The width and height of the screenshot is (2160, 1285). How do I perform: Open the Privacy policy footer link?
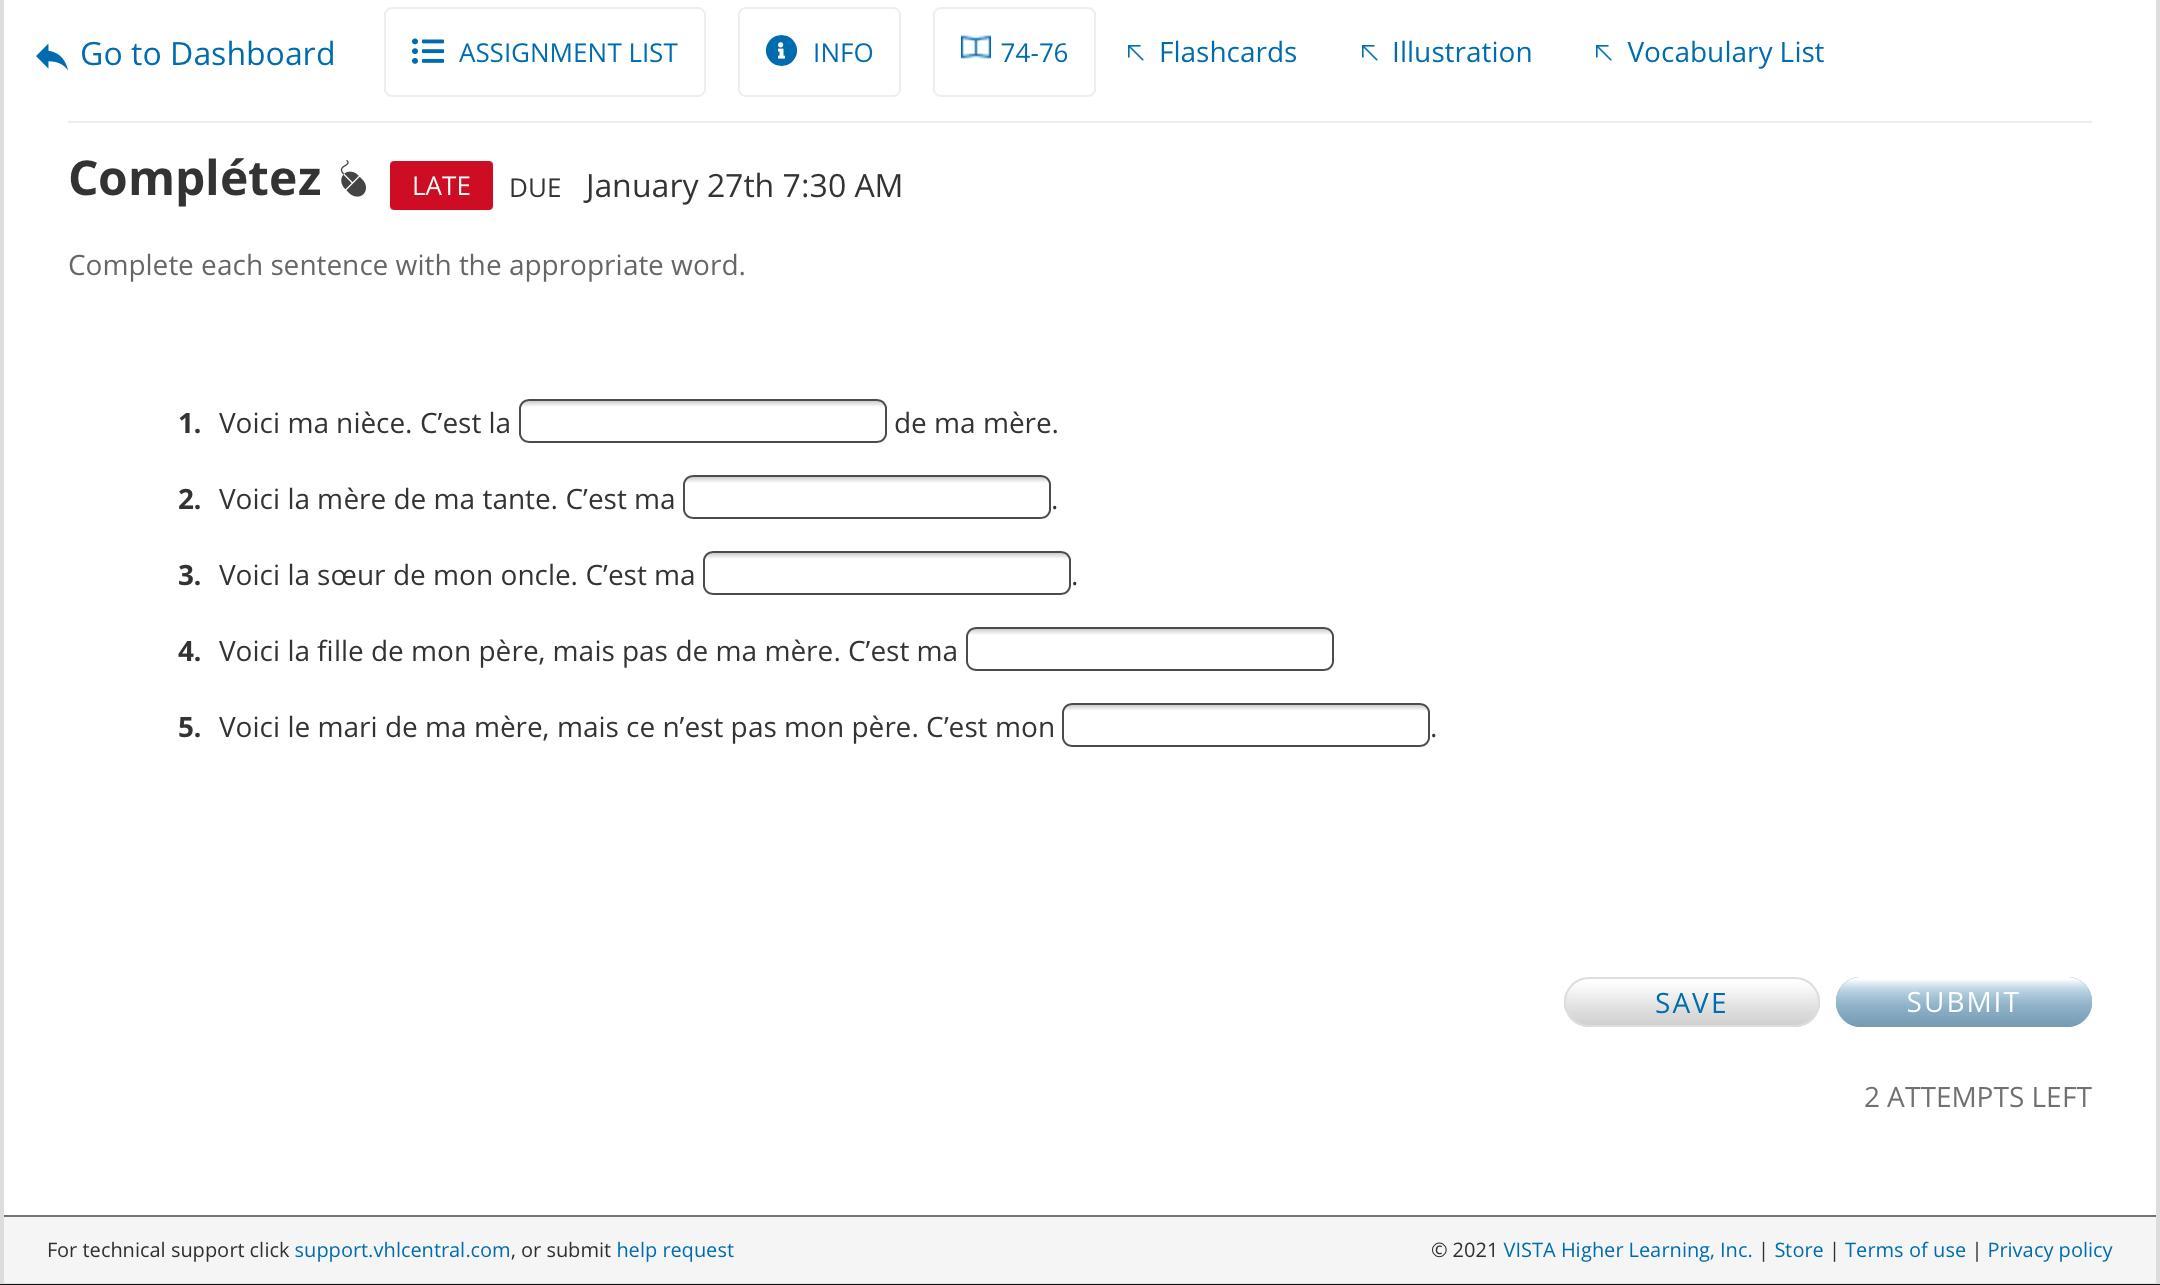[x=2049, y=1250]
